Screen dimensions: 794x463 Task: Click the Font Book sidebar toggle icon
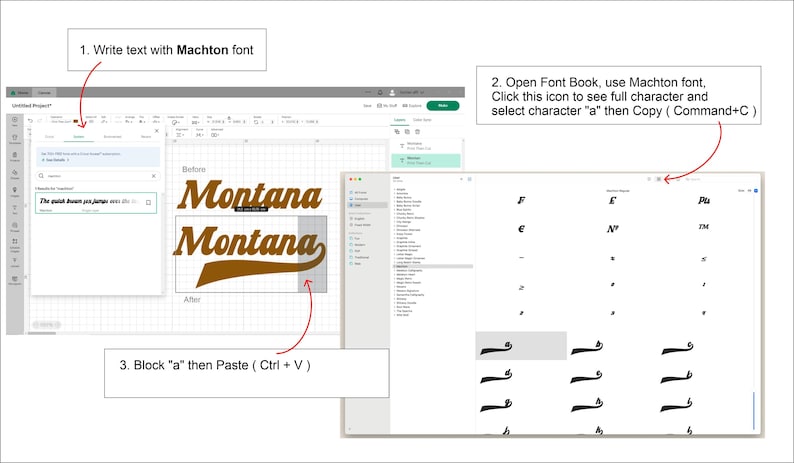point(469,179)
